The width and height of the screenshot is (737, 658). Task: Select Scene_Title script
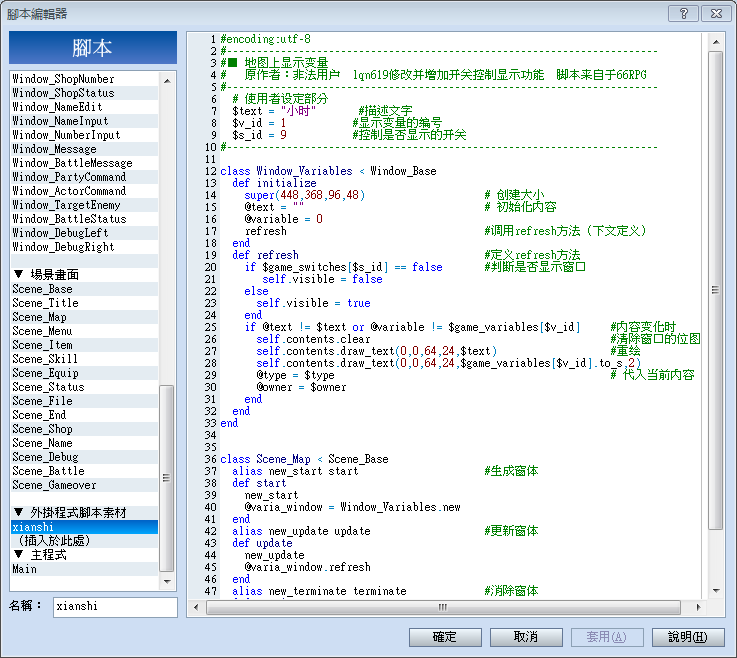(85, 303)
